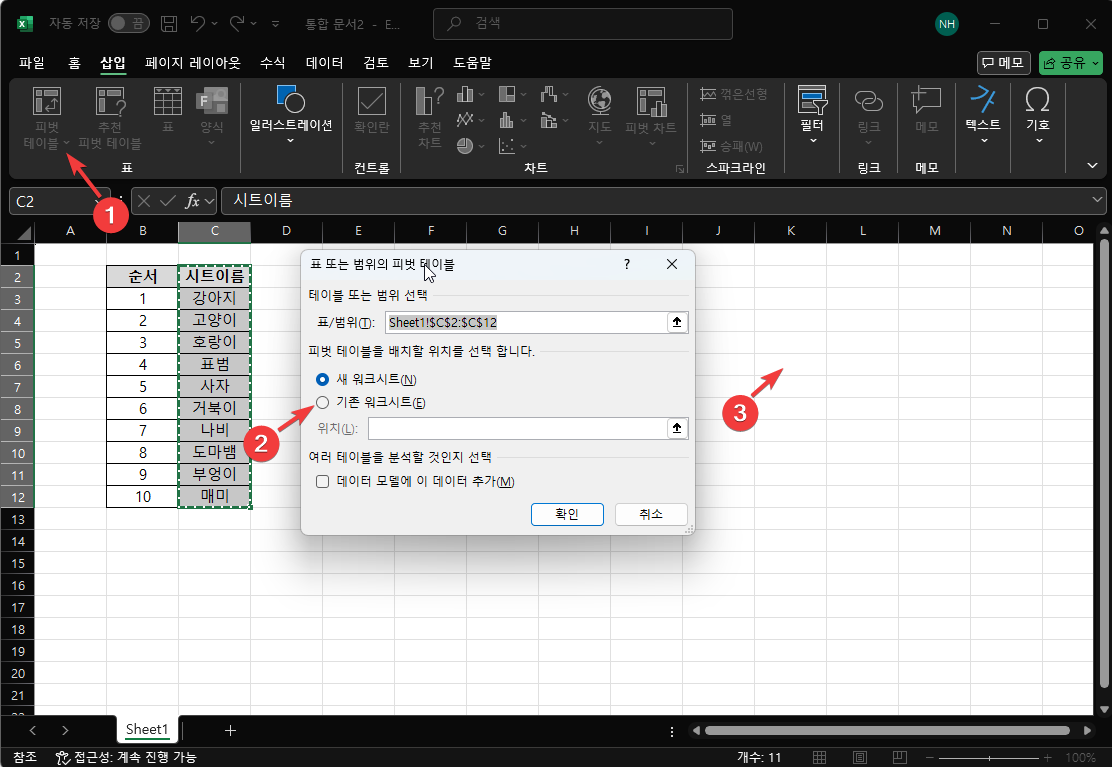Screen dimensions: 1112x767
Task: Click the 확인 button in the dialog
Action: (567, 514)
